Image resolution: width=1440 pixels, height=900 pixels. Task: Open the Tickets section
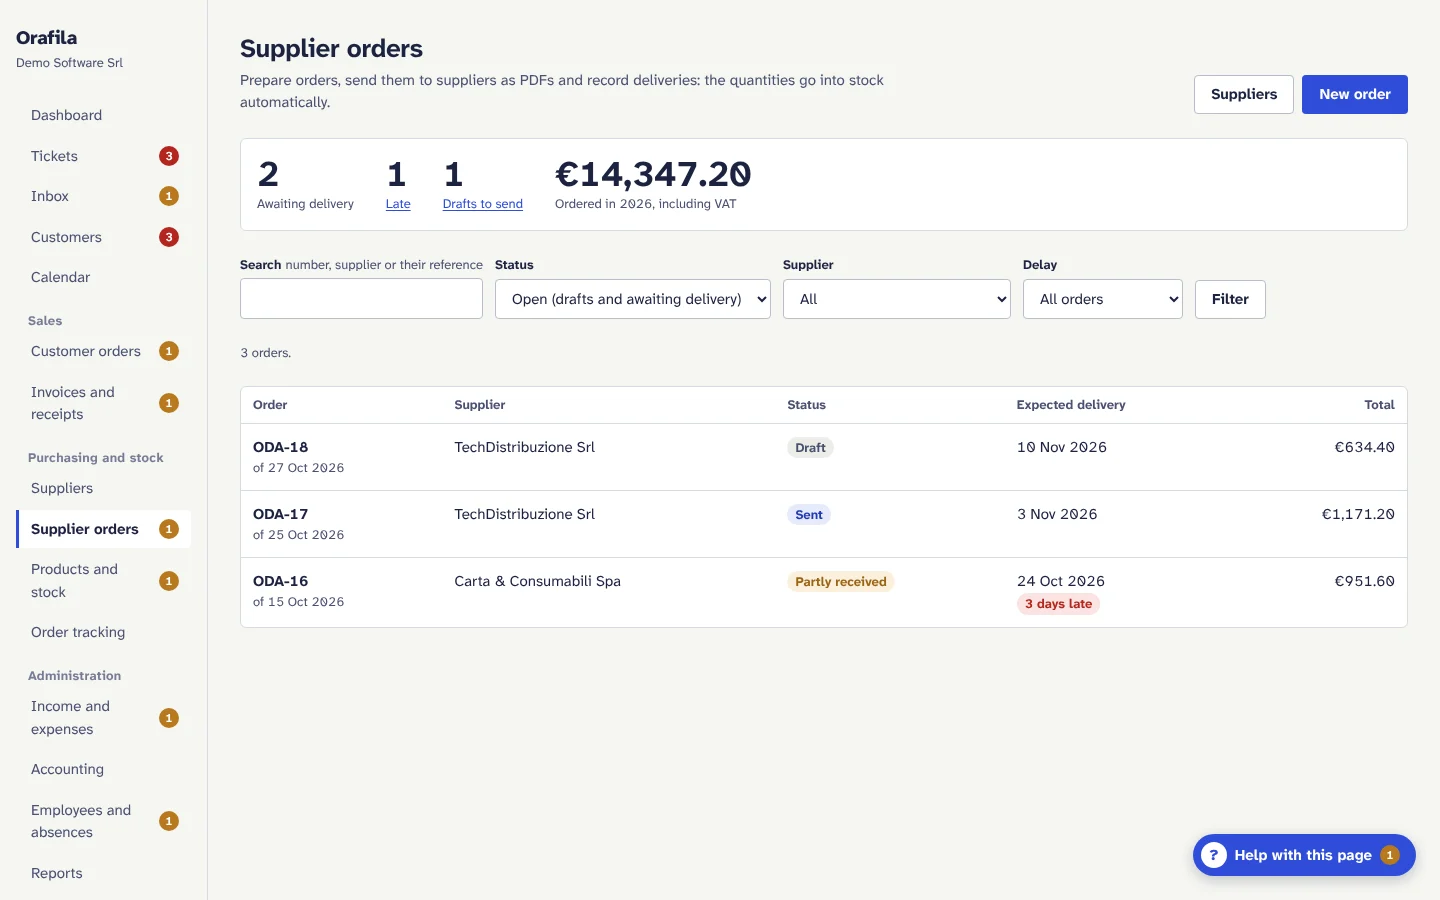tap(103, 156)
